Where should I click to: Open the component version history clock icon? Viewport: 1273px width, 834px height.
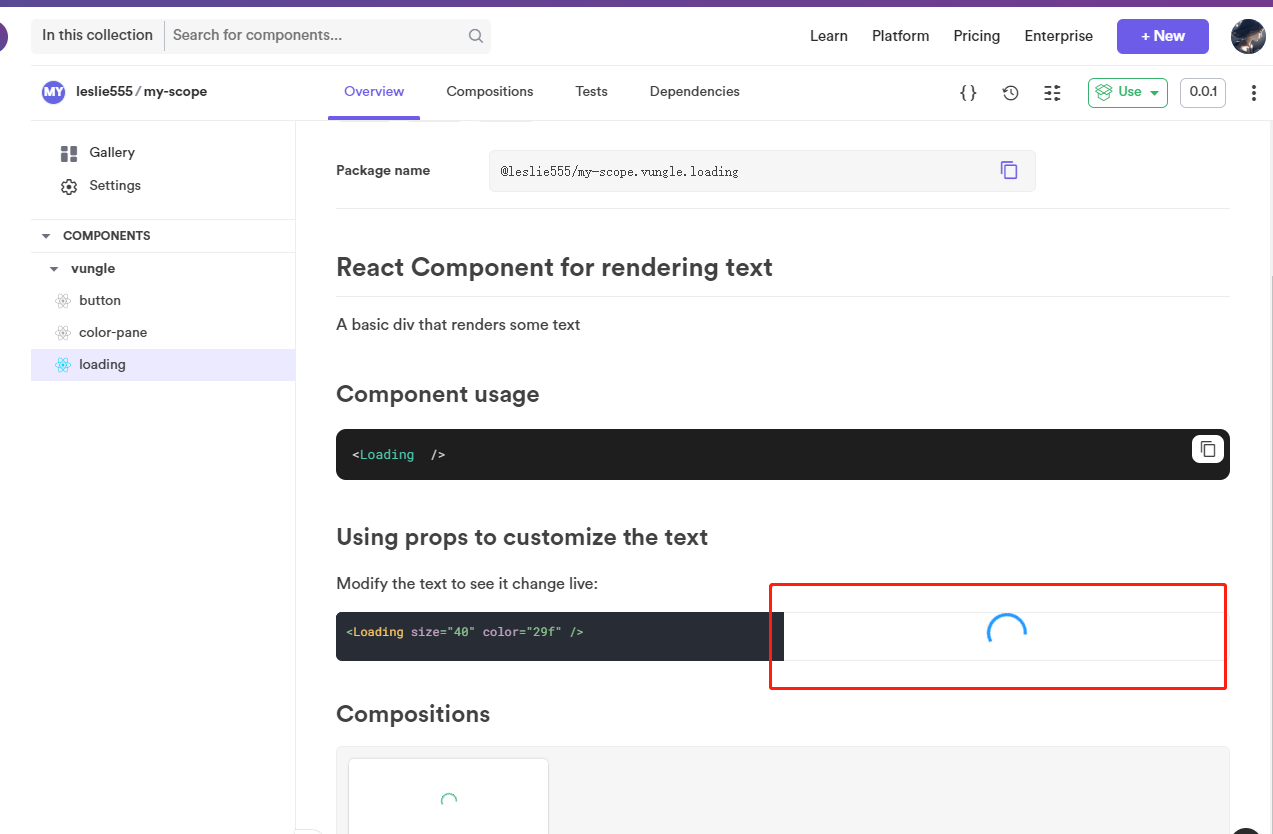tap(1010, 92)
